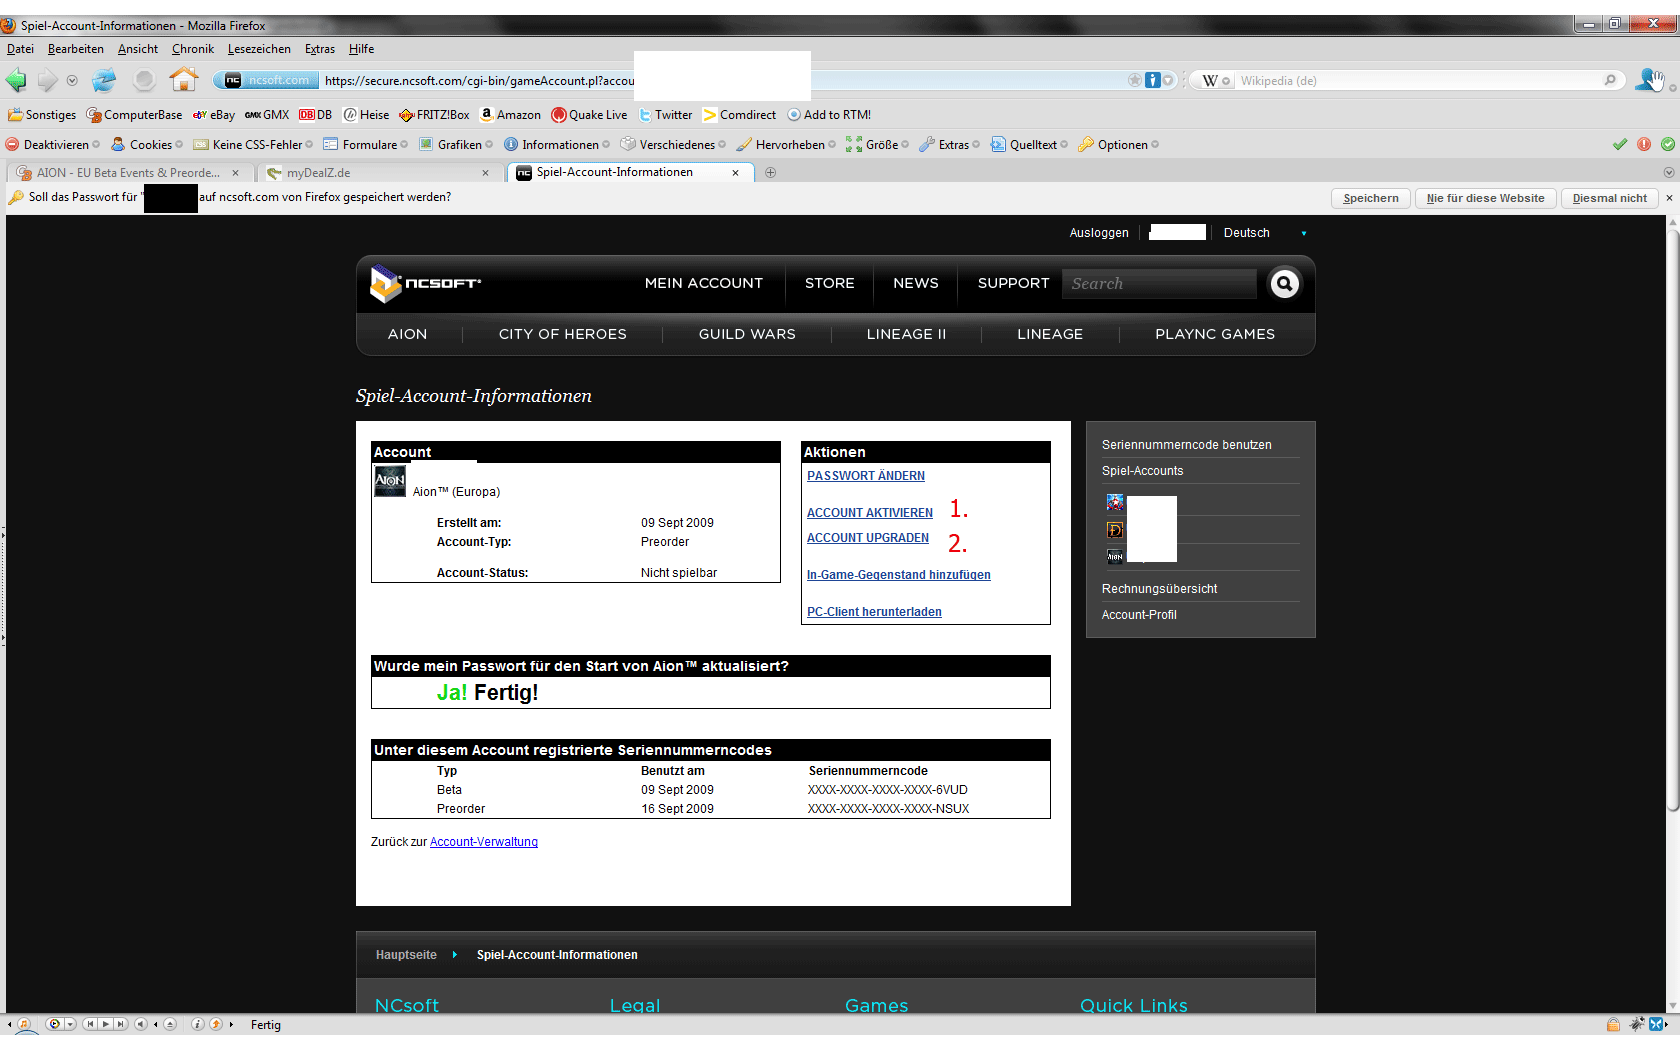Click the italic info icon in status bar
1680x1050 pixels.
tap(198, 1024)
